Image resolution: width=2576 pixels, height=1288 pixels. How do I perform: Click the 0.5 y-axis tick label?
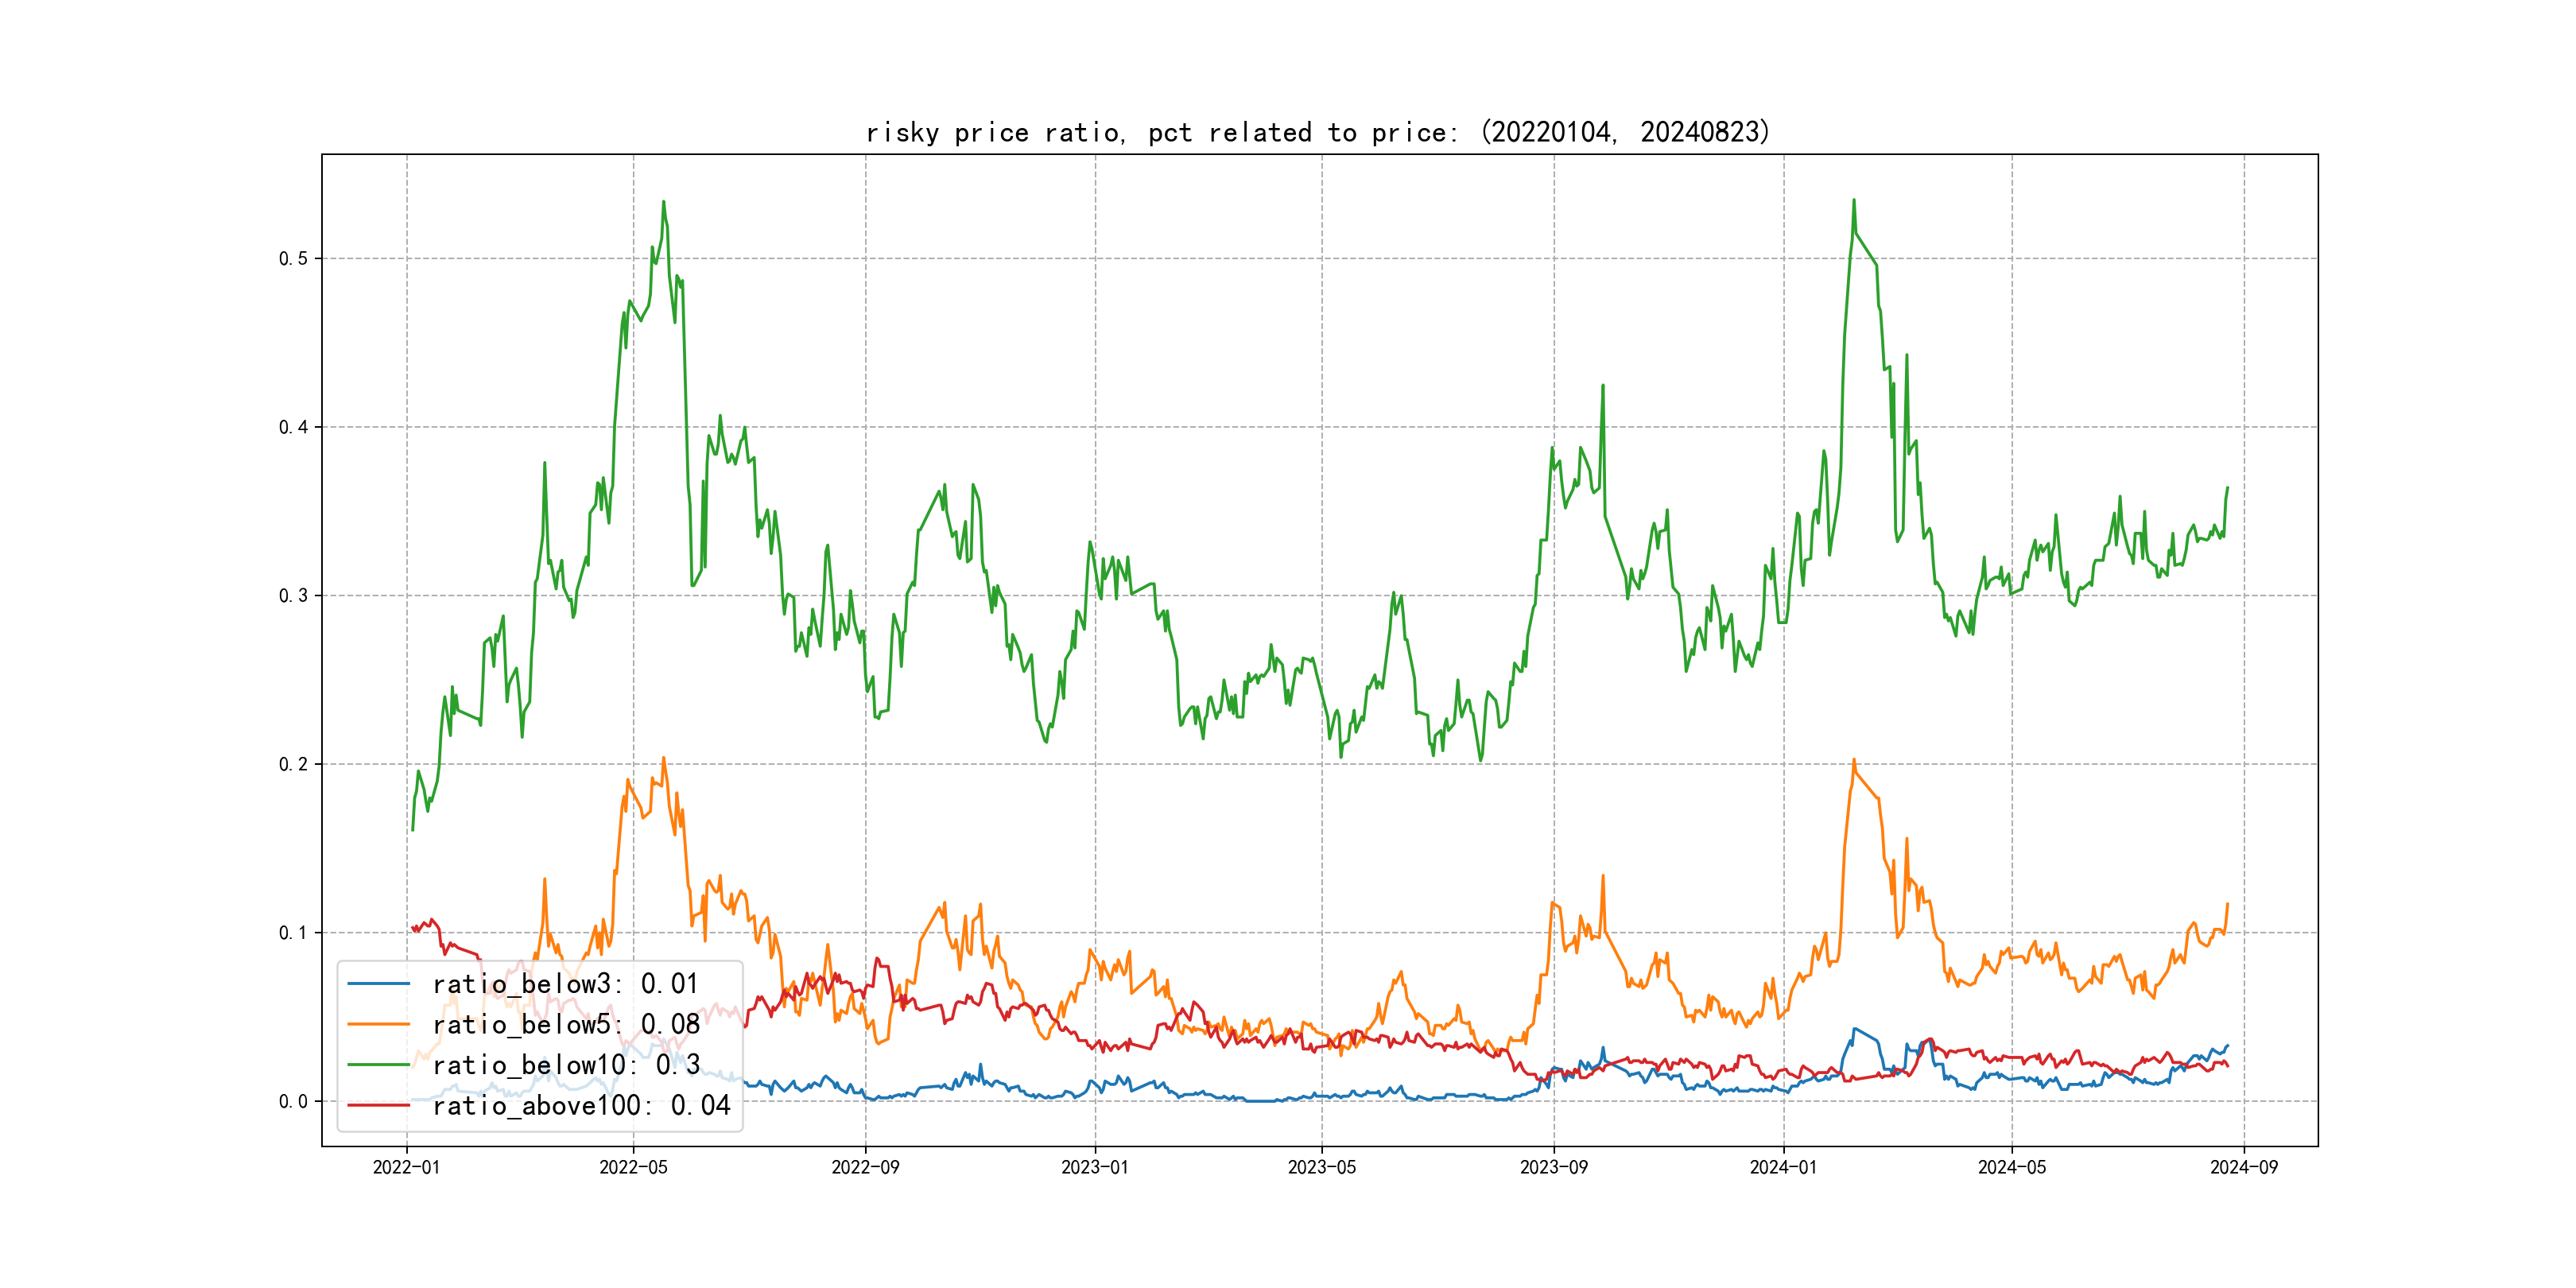coord(293,258)
